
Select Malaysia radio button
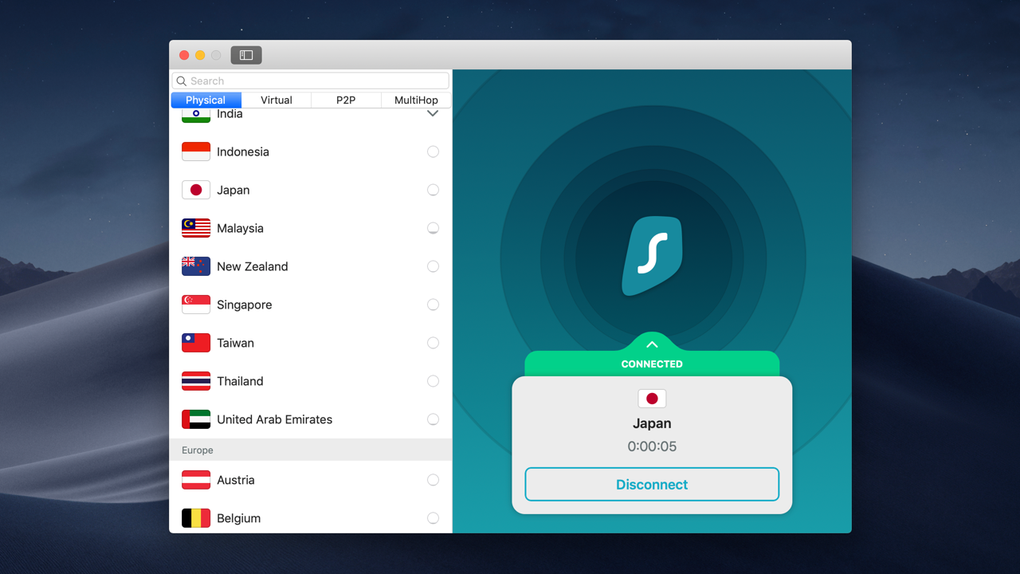pos(433,228)
